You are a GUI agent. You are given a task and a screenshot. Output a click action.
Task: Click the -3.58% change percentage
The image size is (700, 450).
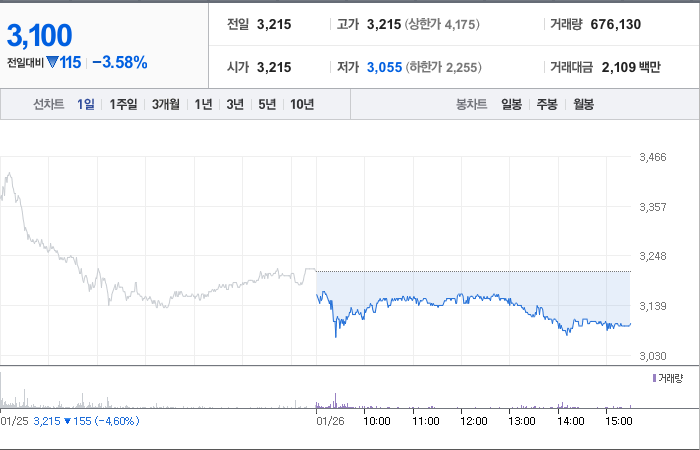(120, 62)
